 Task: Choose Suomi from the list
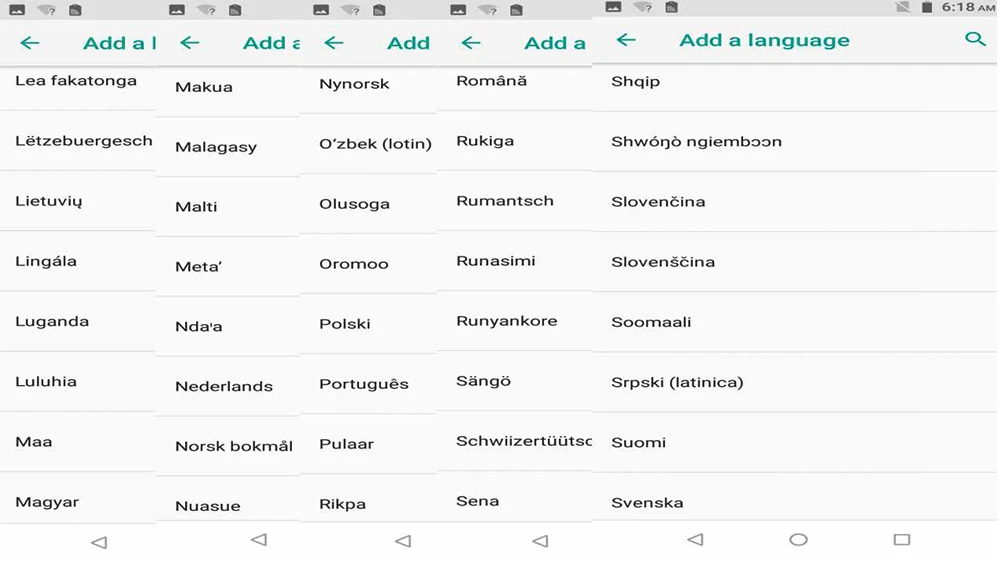point(794,443)
